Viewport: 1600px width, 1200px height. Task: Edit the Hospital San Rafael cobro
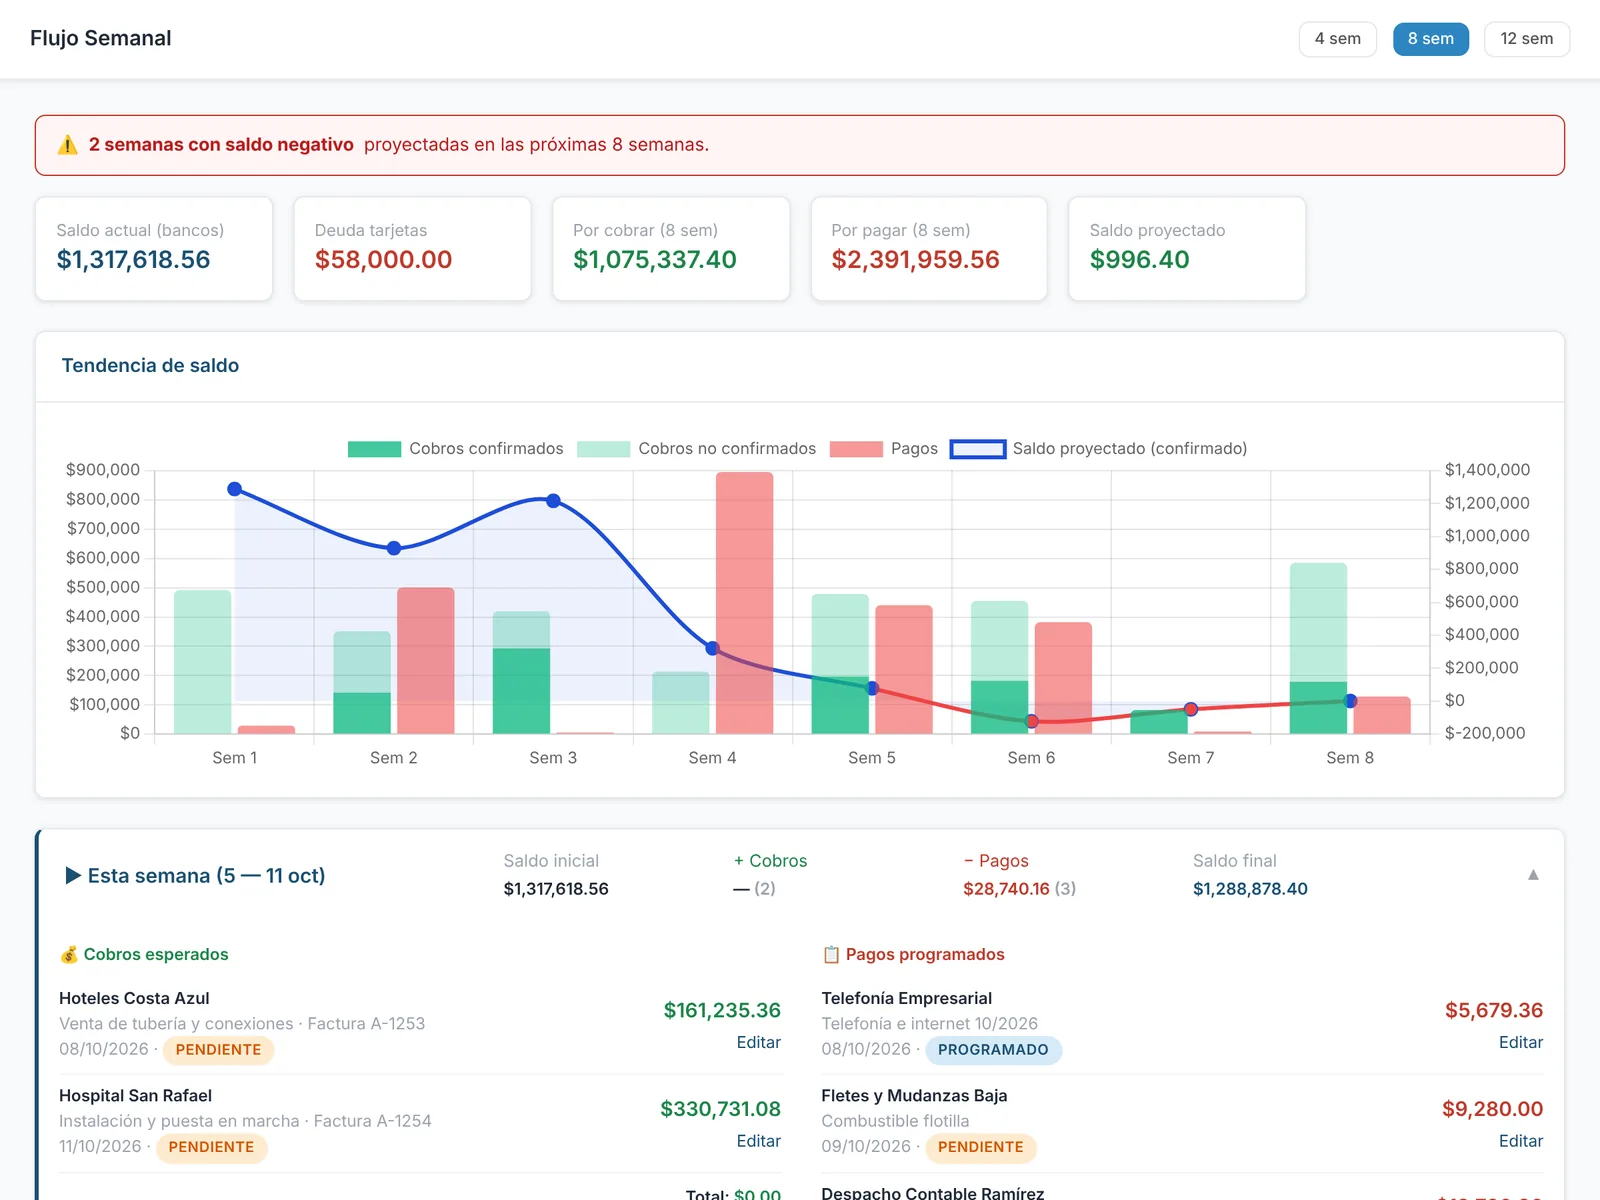pyautogui.click(x=758, y=1141)
